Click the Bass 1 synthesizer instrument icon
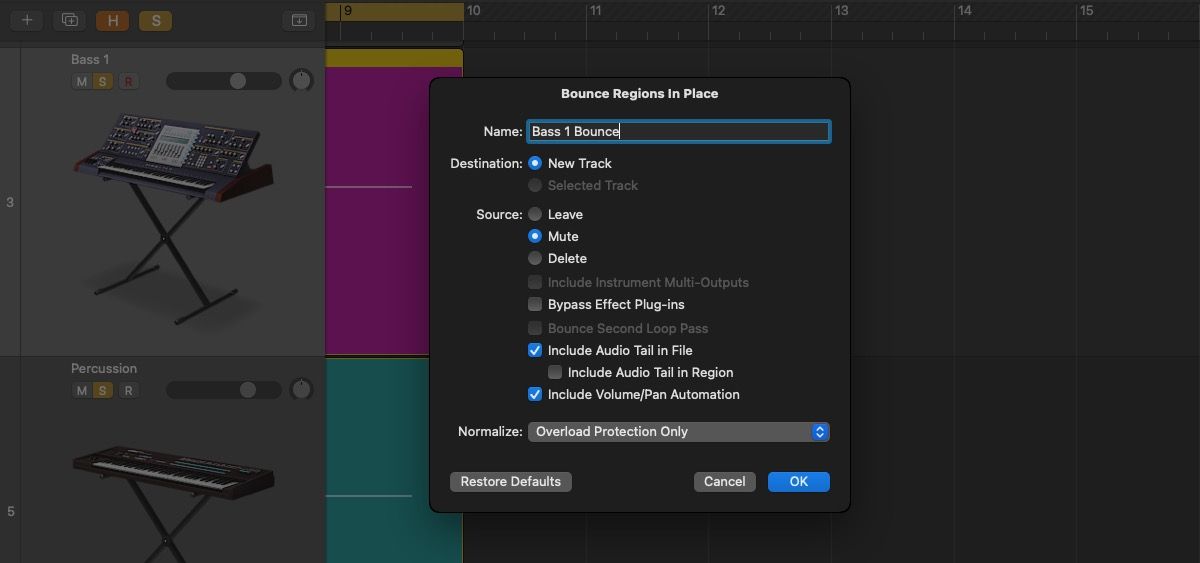 click(172, 217)
